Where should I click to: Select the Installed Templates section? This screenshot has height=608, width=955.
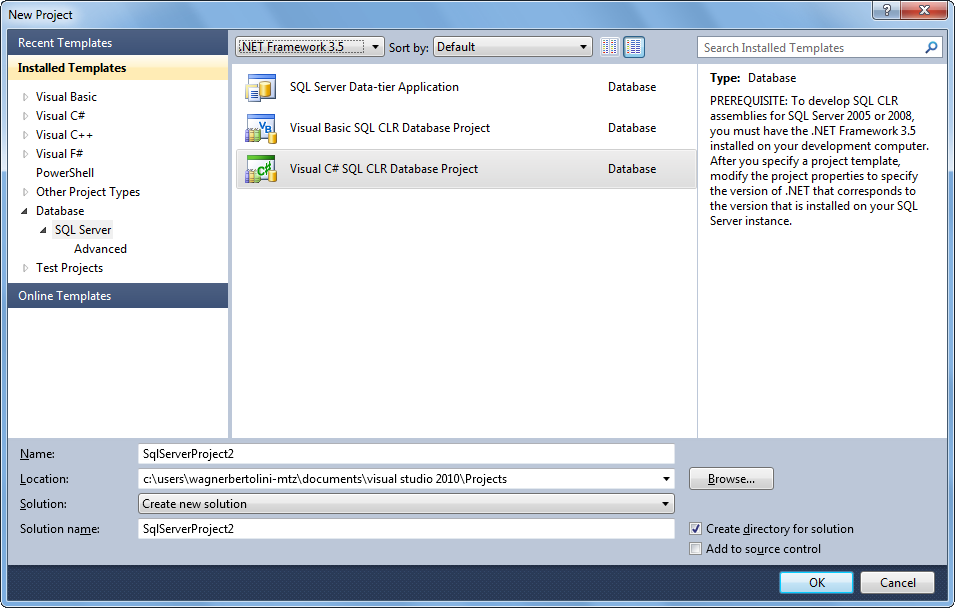pyautogui.click(x=118, y=68)
